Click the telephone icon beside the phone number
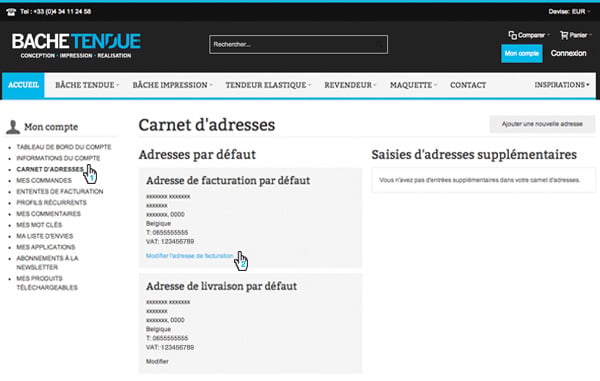The height and width of the screenshot is (381, 600). (11, 12)
